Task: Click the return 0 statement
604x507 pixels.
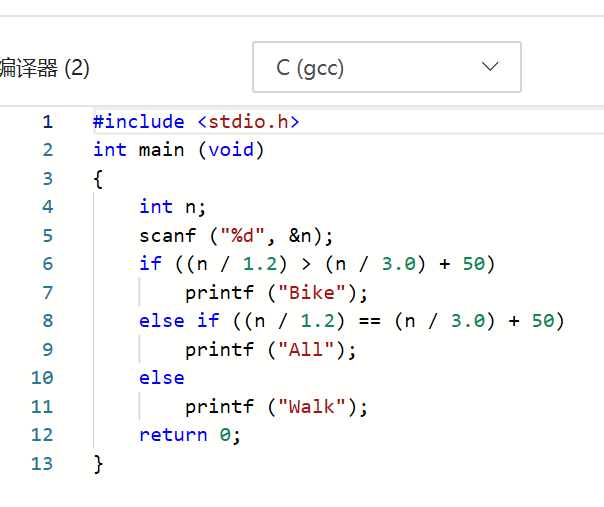Action: pos(190,435)
